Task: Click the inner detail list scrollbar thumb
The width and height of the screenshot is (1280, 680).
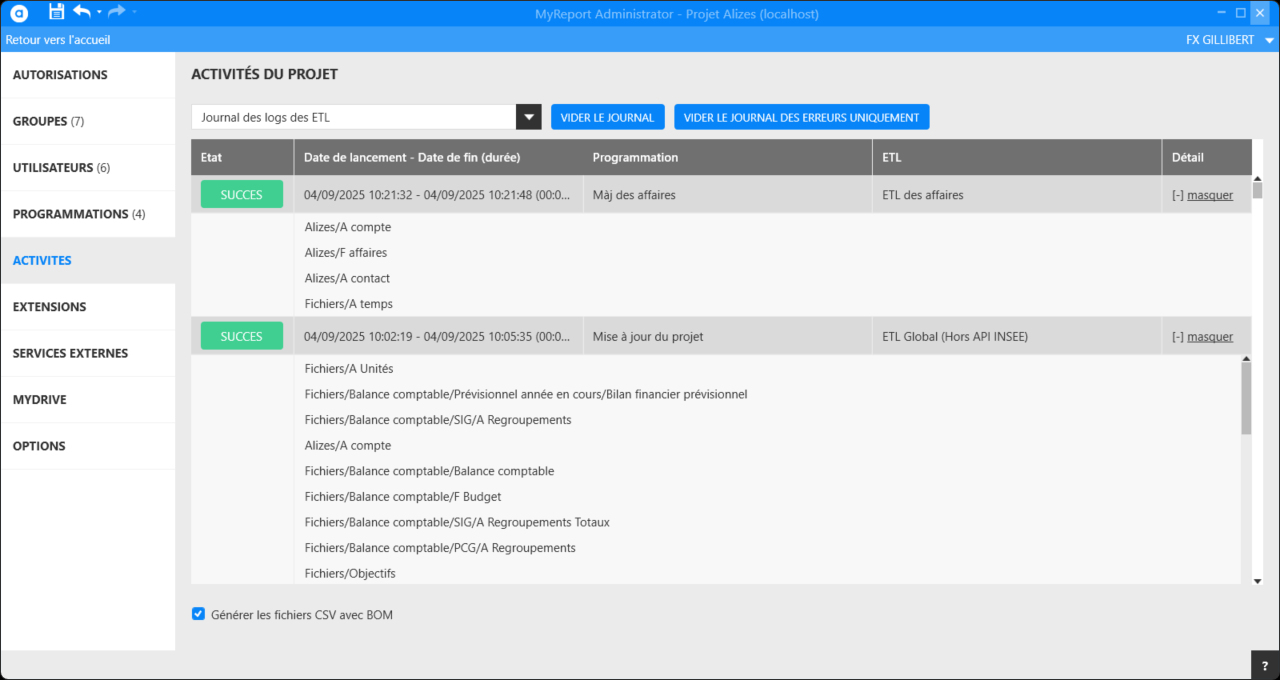Action: tap(1245, 397)
